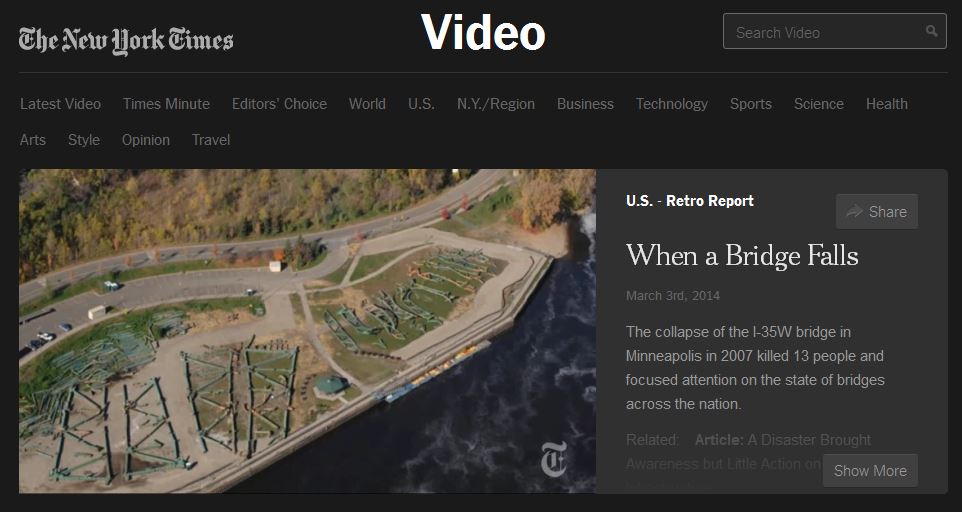This screenshot has height=512, width=962.
Task: Click the Times T watermark on video
Action: (x=554, y=459)
